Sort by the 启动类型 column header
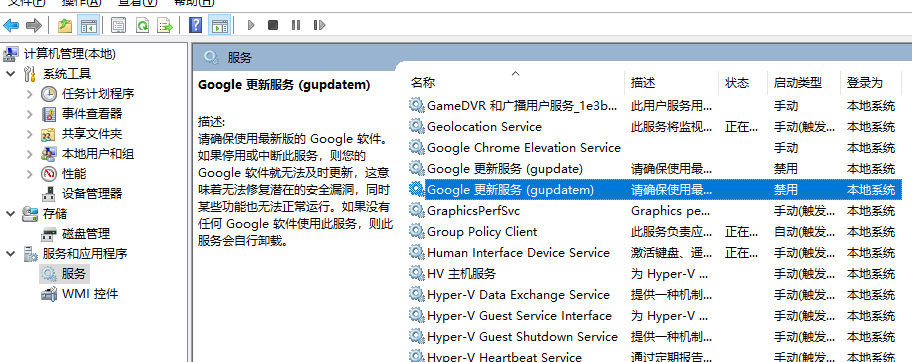This screenshot has height=362, width=912. click(797, 83)
